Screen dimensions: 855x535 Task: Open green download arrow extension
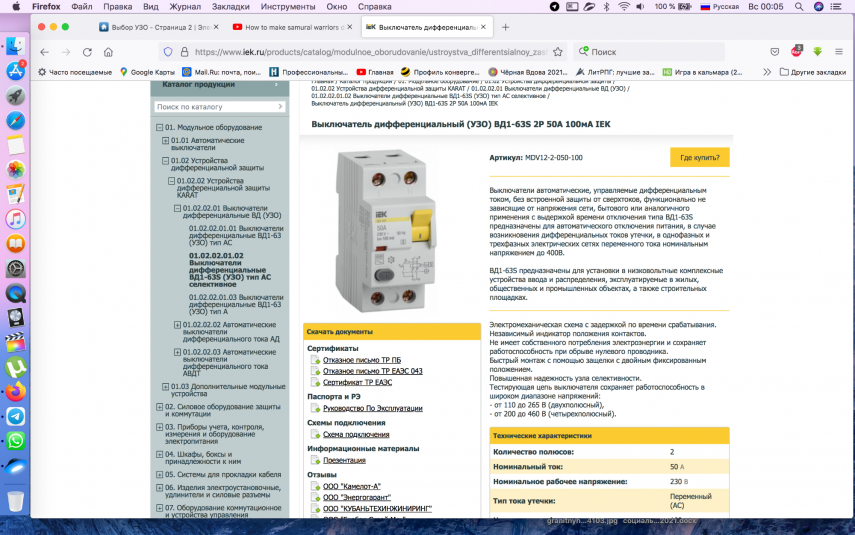(x=817, y=52)
